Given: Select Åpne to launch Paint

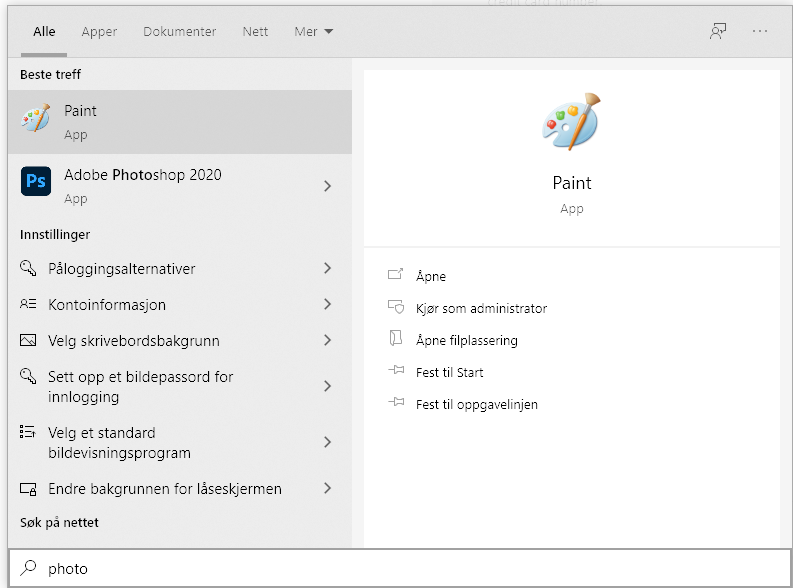Looking at the screenshot, I should tap(431, 276).
